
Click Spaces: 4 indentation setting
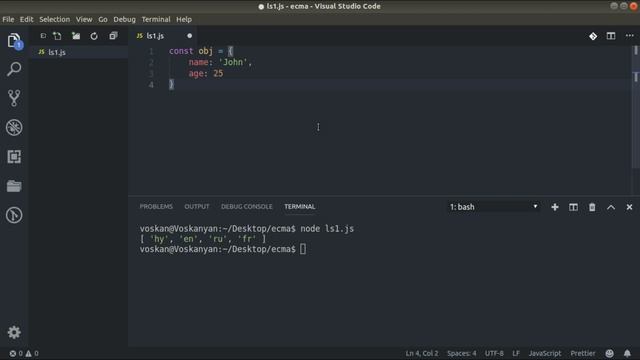click(x=462, y=353)
